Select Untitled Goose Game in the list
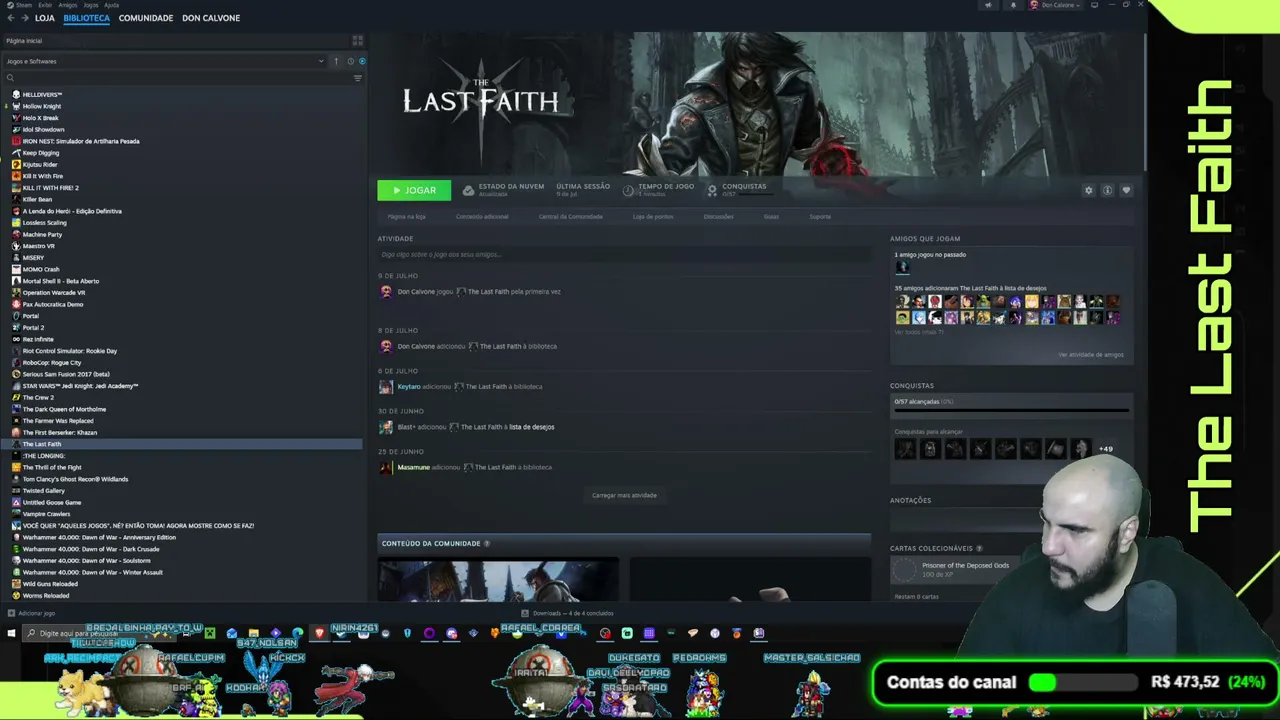Image resolution: width=1280 pixels, height=720 pixels. pyautogui.click(x=52, y=503)
